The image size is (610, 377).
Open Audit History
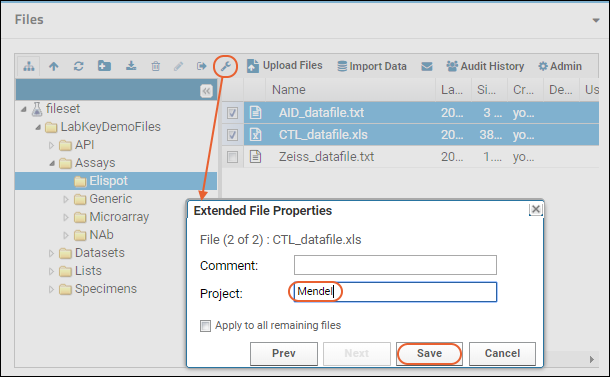[x=485, y=66]
